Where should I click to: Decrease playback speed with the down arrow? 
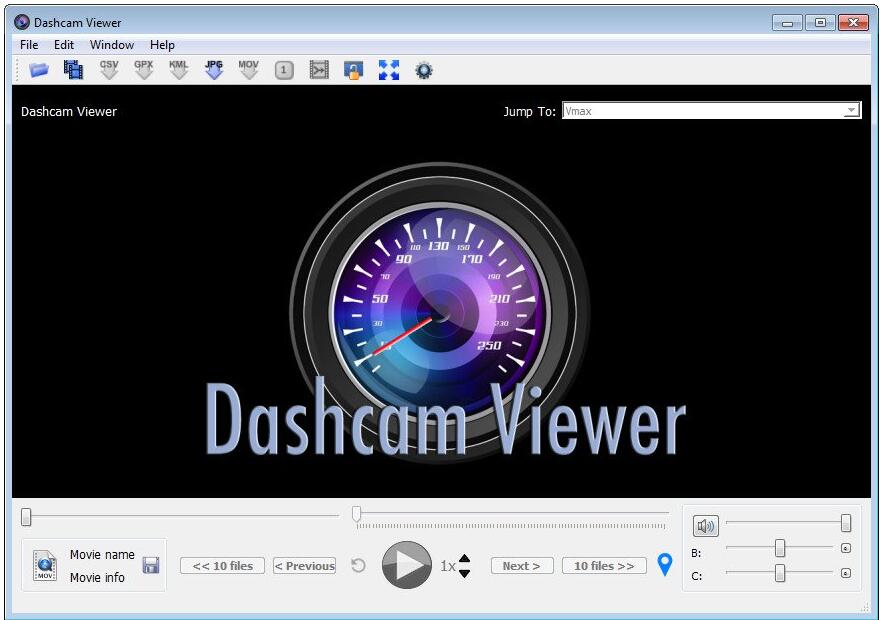click(464, 573)
